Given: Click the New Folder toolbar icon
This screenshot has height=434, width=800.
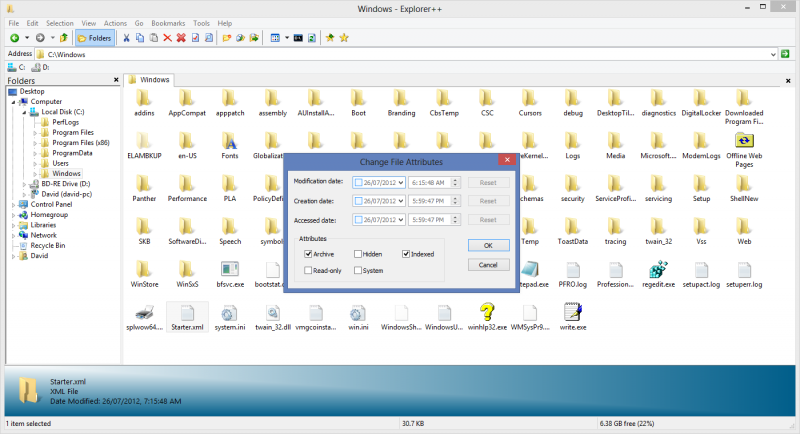Looking at the screenshot, I should coord(227,38).
